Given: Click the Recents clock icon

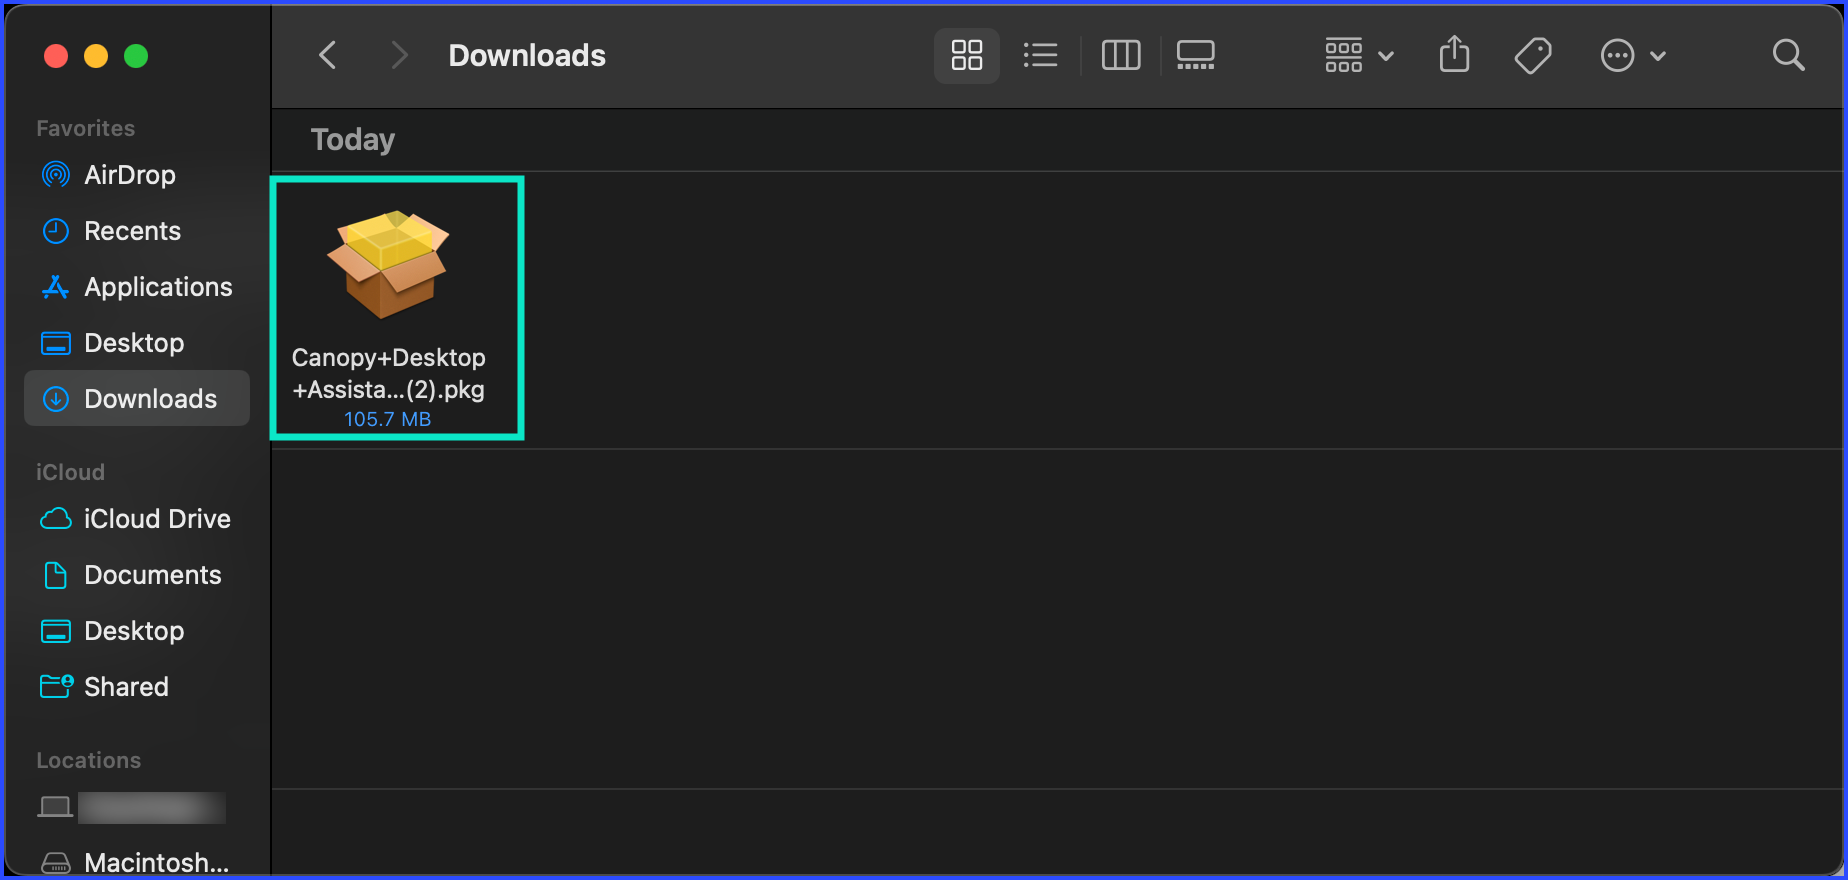Looking at the screenshot, I should tap(56, 231).
